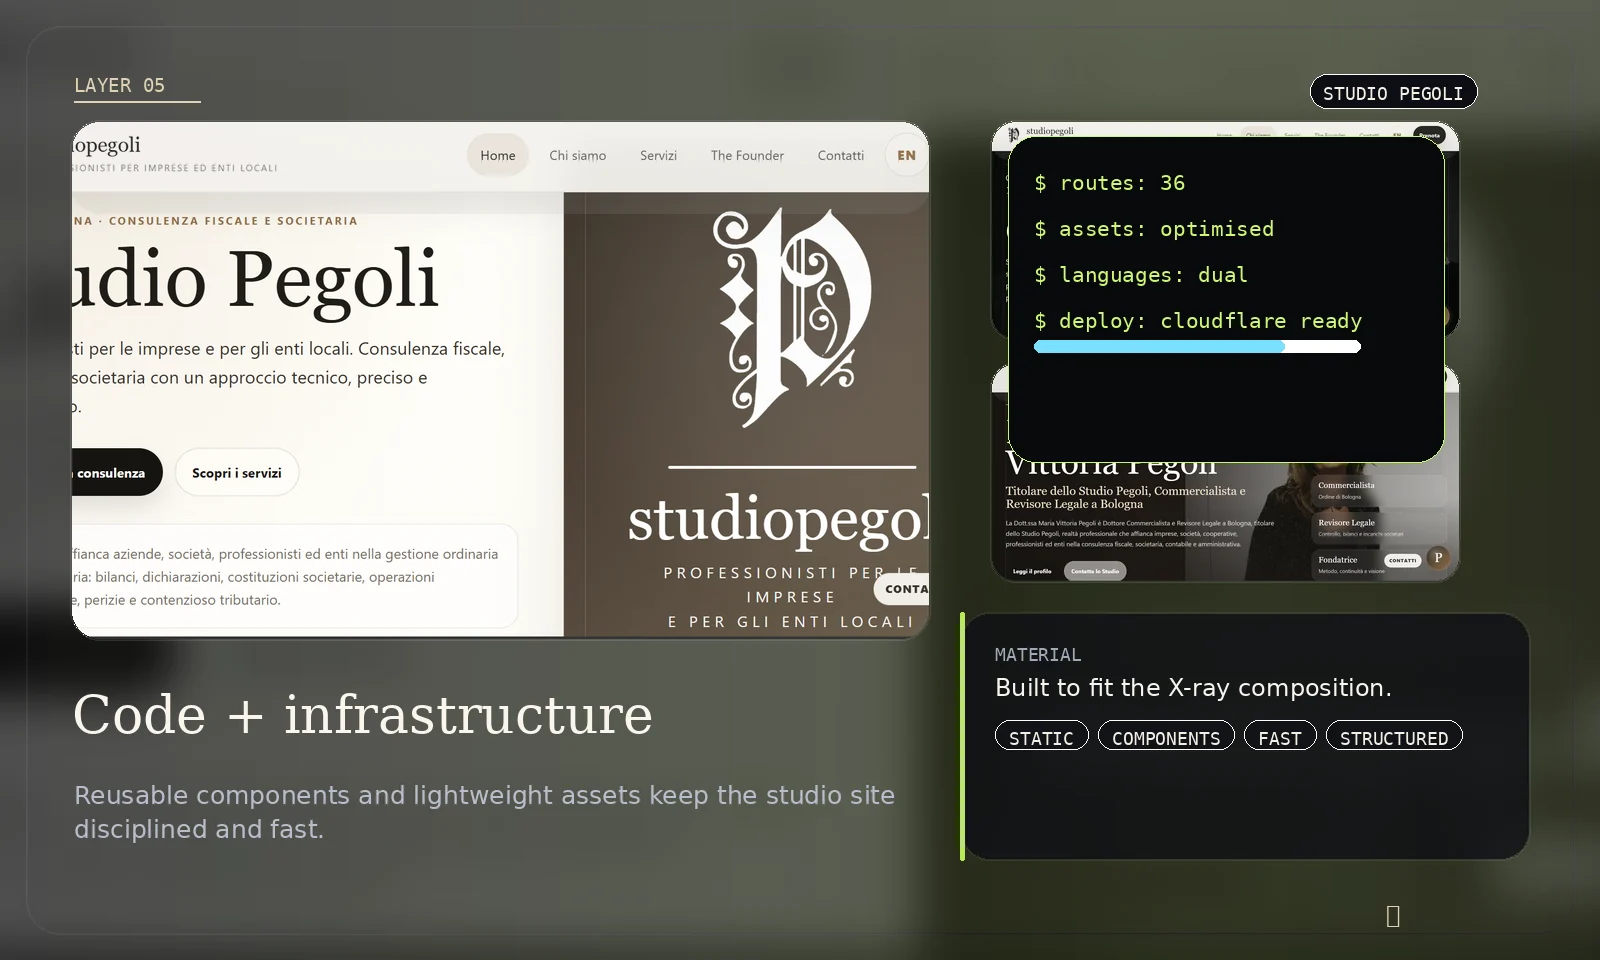Click the gothic P emblem in the hero
Viewport: 1600px width, 960px height.
point(791,318)
